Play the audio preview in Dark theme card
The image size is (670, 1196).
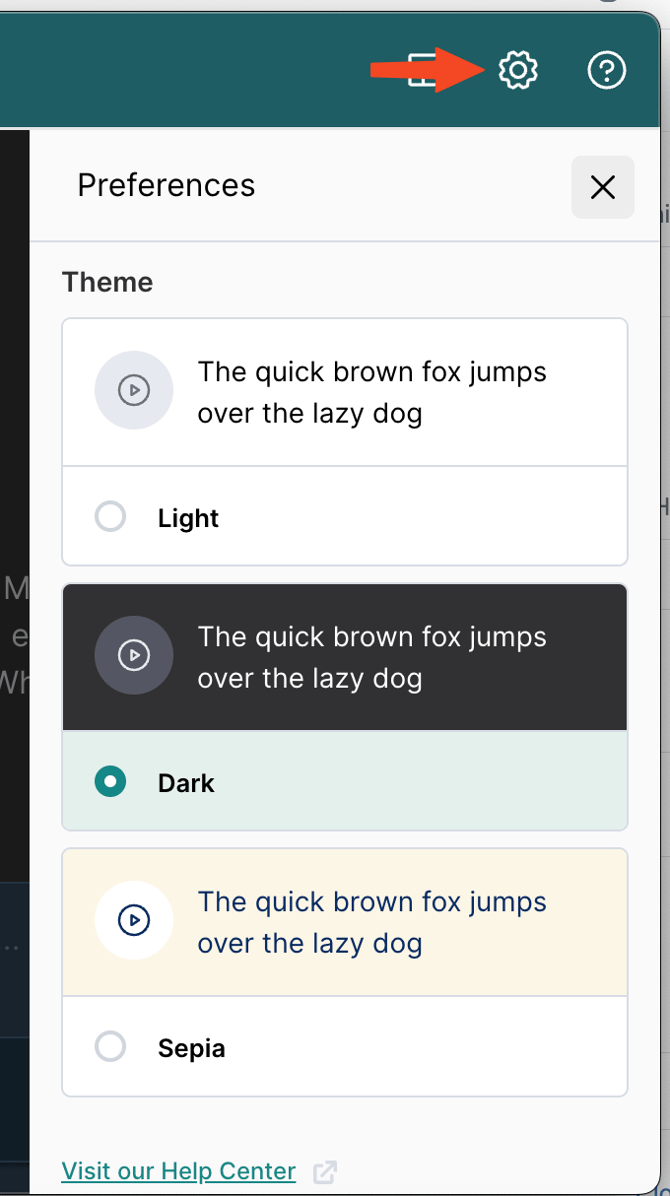(x=134, y=656)
